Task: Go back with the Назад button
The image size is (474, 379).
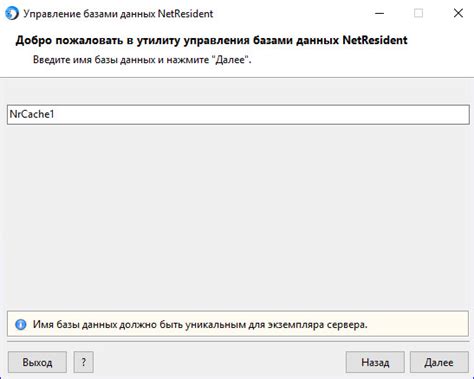Action: [375, 362]
